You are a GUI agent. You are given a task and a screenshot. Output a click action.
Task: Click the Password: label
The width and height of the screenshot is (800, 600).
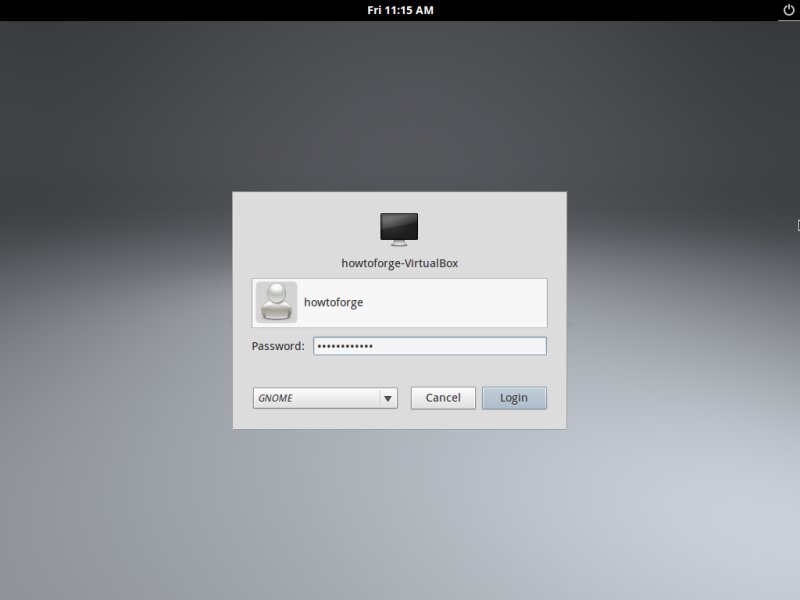click(278, 346)
